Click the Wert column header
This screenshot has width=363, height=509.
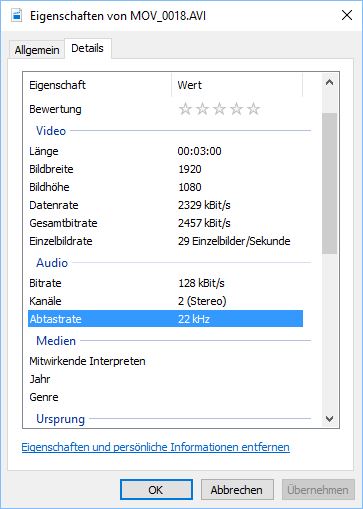237,85
